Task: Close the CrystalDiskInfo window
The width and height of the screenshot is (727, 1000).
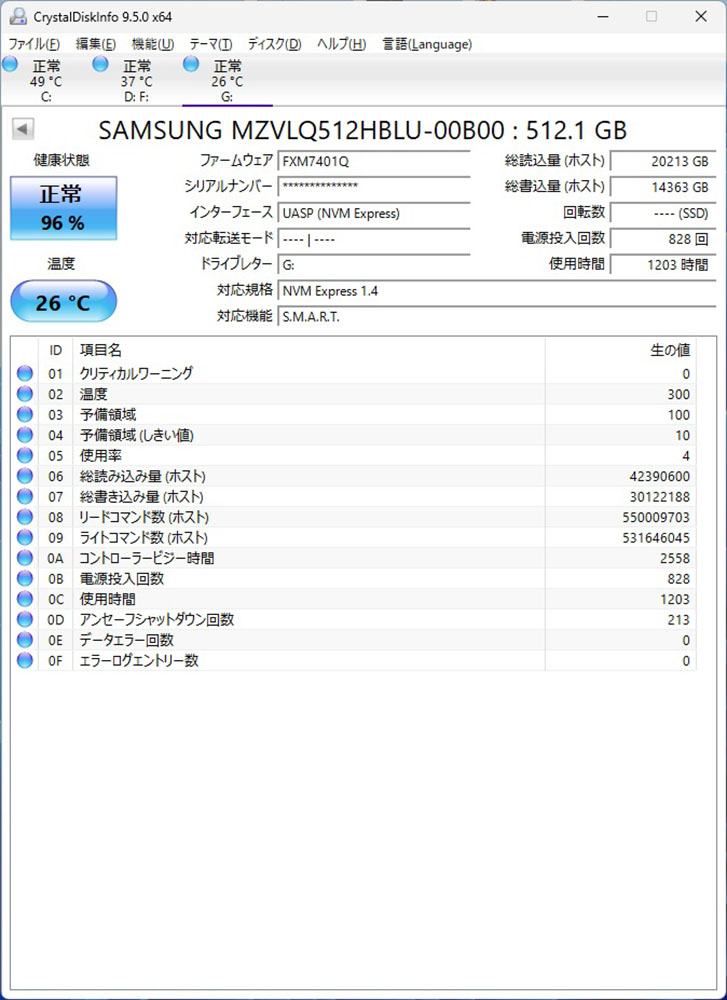Action: coord(700,16)
